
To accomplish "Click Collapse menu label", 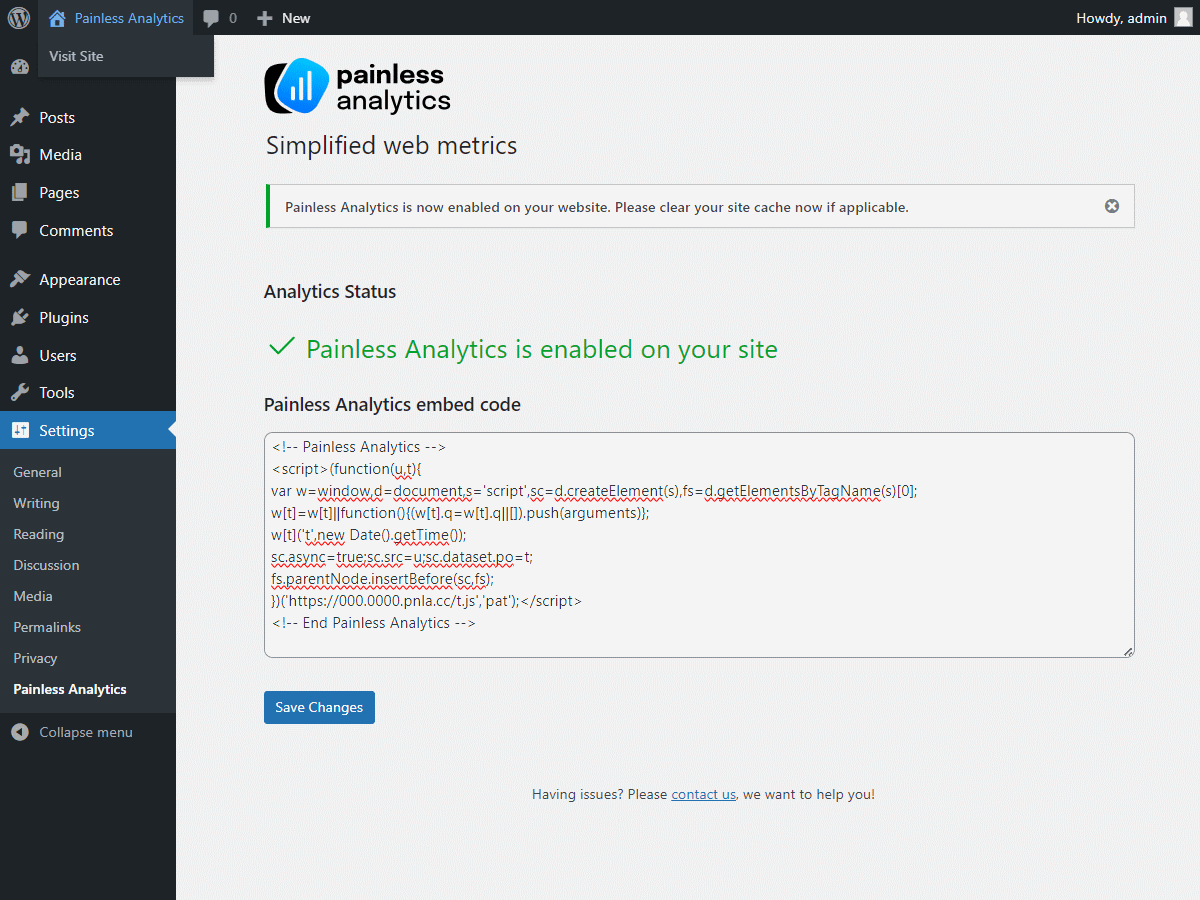I will click(x=86, y=732).
